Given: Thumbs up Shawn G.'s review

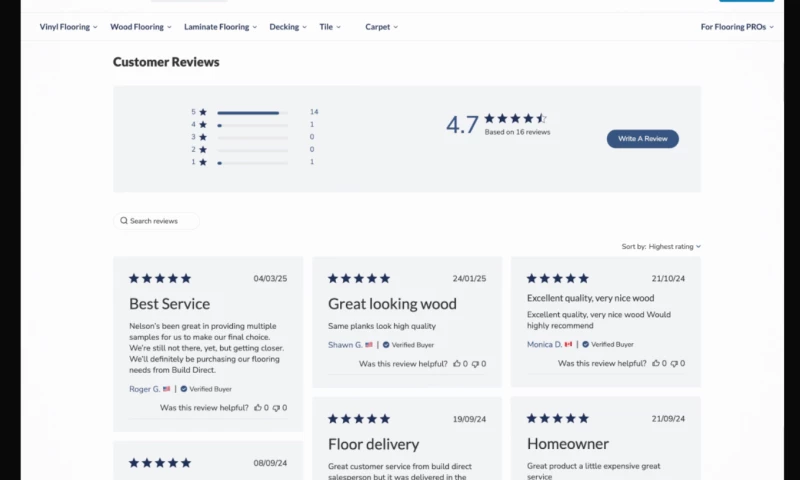Looking at the screenshot, I should pyautogui.click(x=457, y=364).
